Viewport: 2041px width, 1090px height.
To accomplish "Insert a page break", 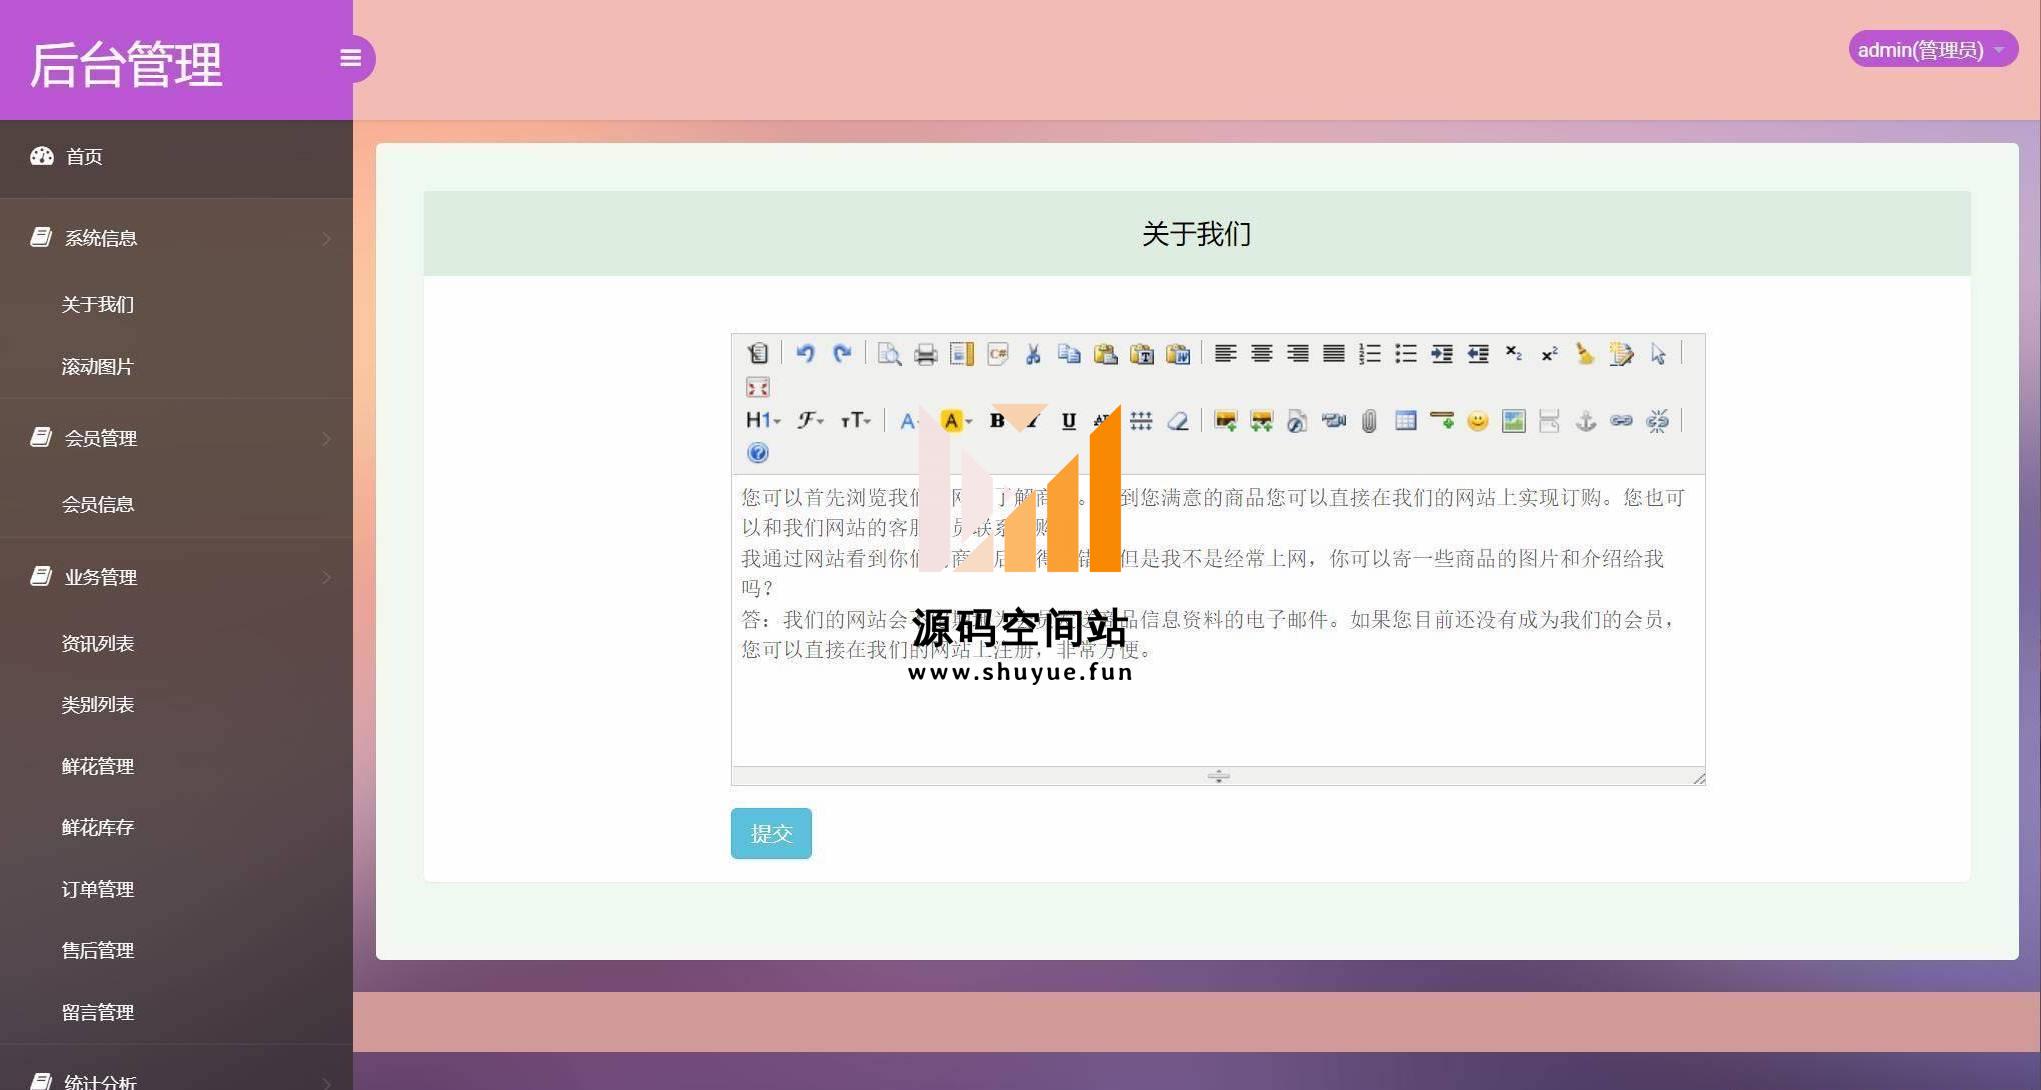I will (1549, 421).
